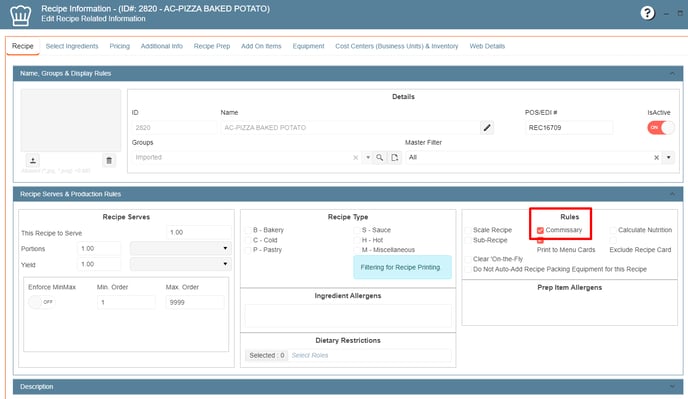Check the B - Bakery checkbox
Image resolution: width=688 pixels, height=399 pixels.
click(248, 230)
